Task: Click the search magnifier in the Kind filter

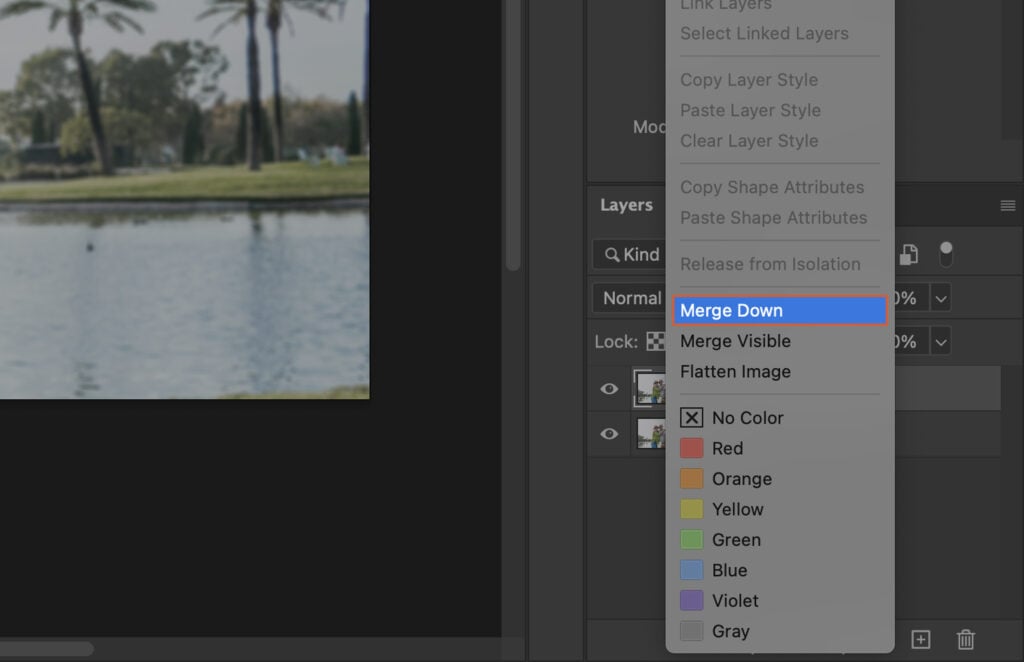Action: tap(610, 255)
